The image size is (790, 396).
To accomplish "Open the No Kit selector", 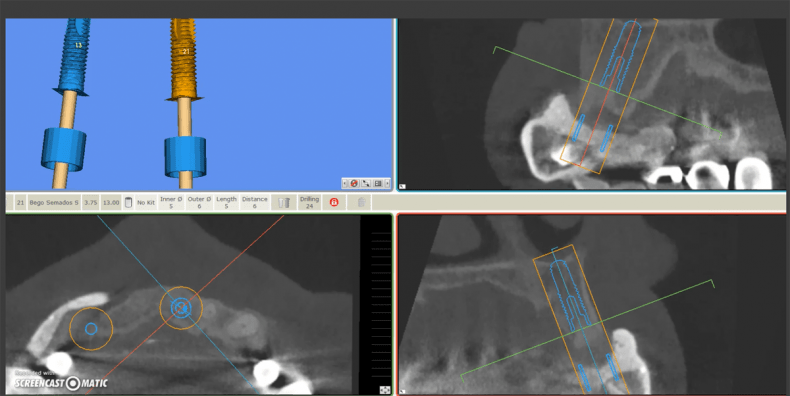I will pos(146,203).
